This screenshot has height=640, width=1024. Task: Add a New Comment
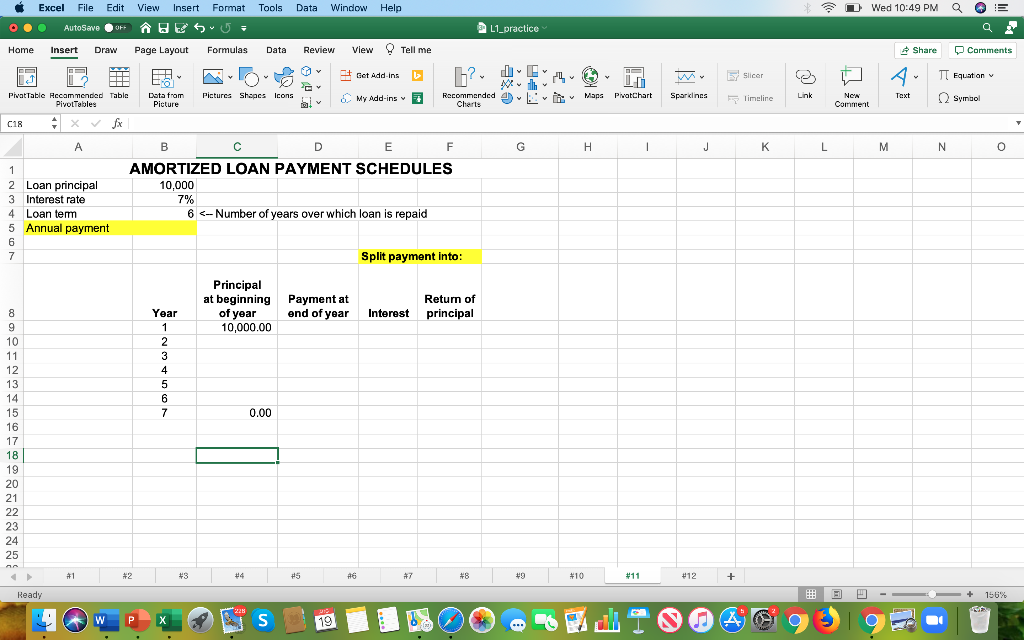851,85
